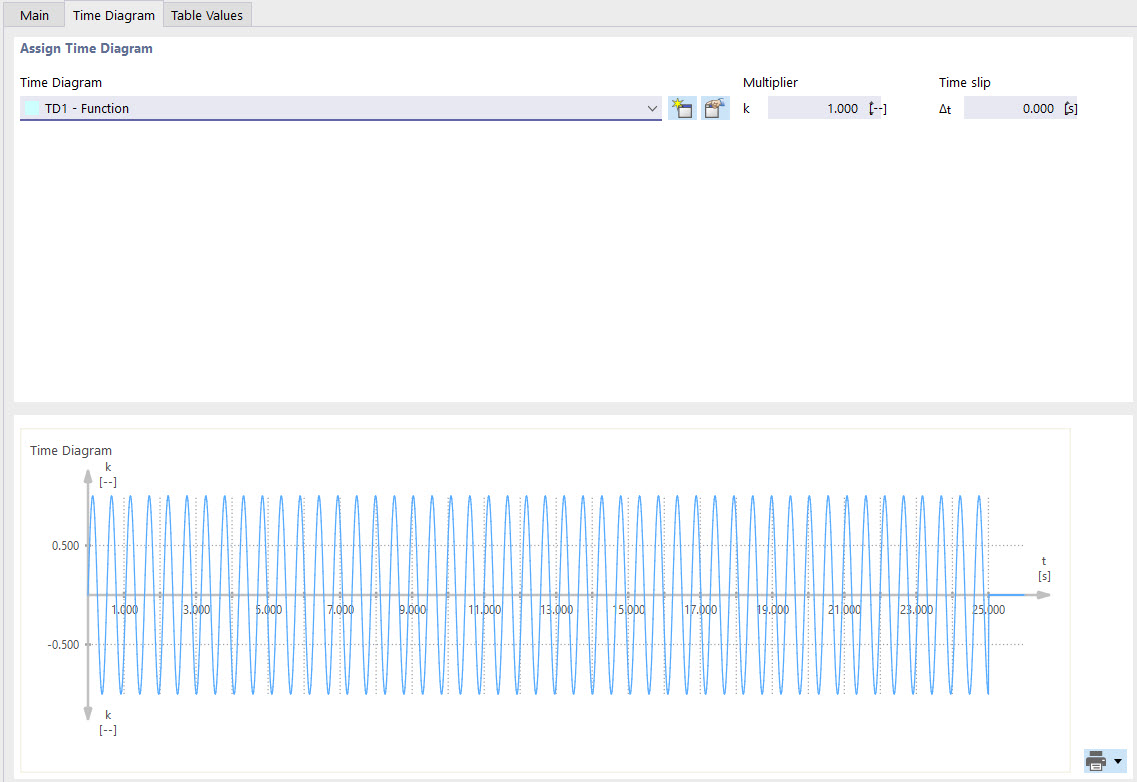The width and height of the screenshot is (1137, 782).
Task: Click the 19.000 time axis tick label
Action: 772,609
